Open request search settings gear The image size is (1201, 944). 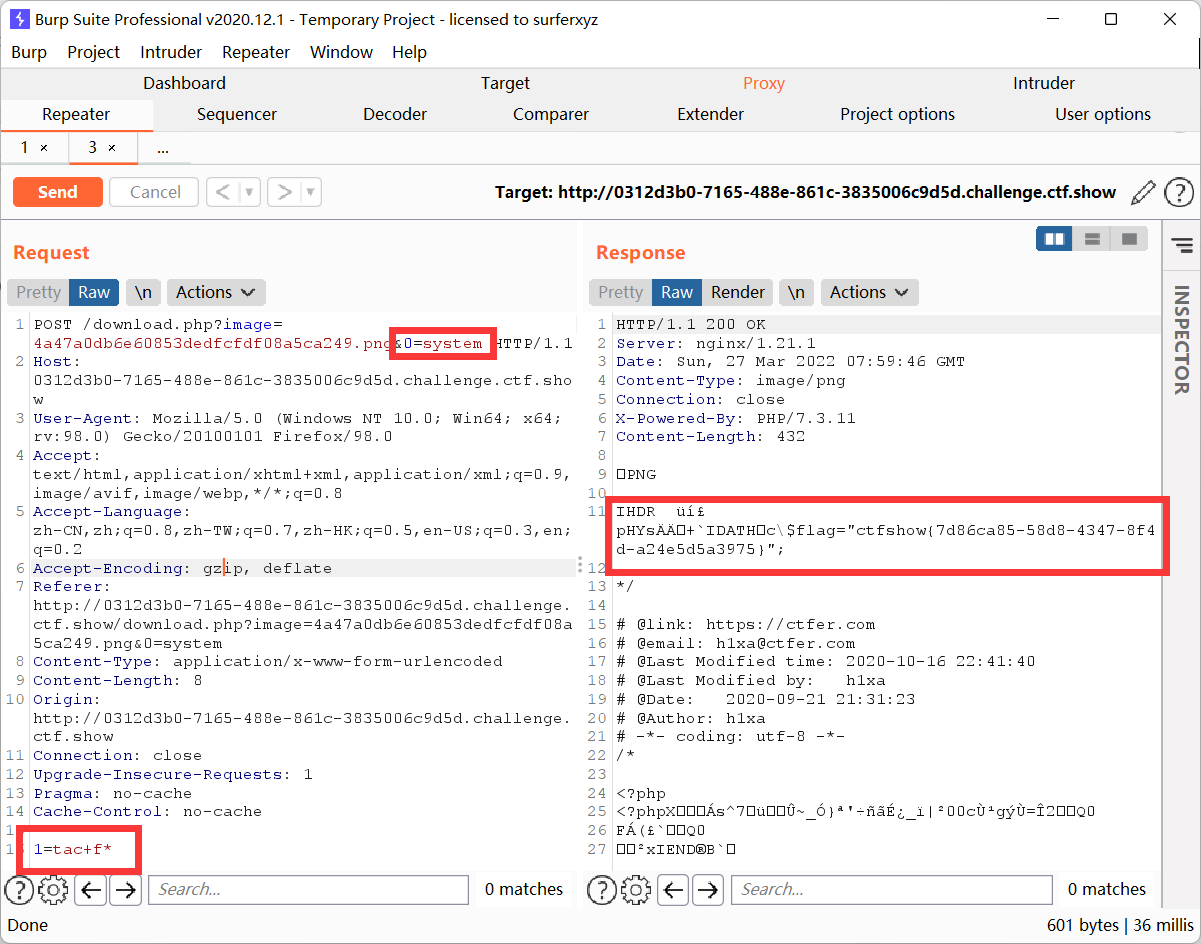pos(53,889)
